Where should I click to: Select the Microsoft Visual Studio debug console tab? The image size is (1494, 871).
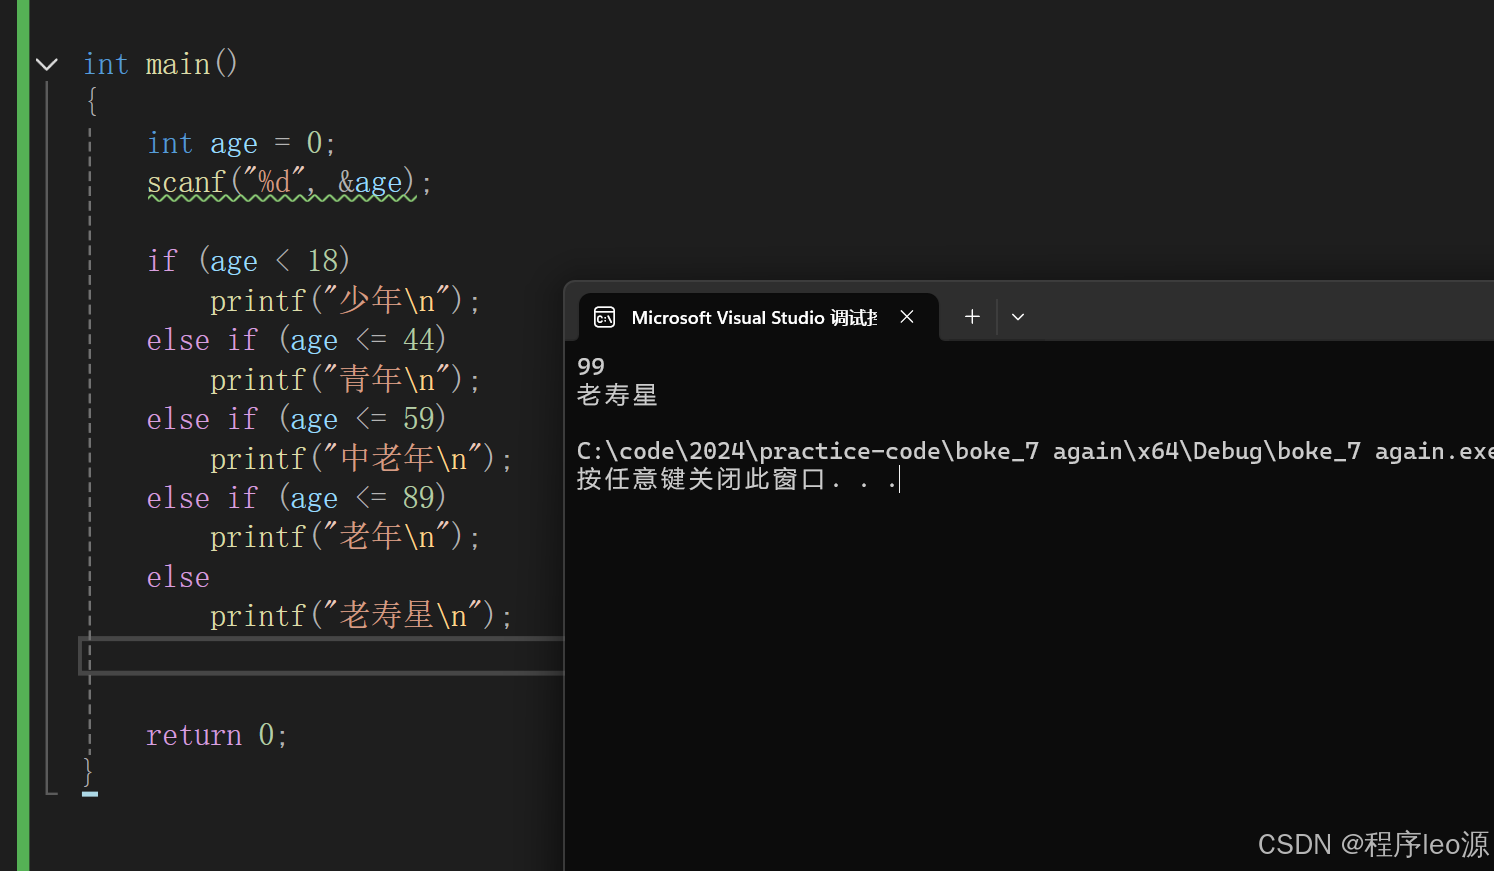758,317
